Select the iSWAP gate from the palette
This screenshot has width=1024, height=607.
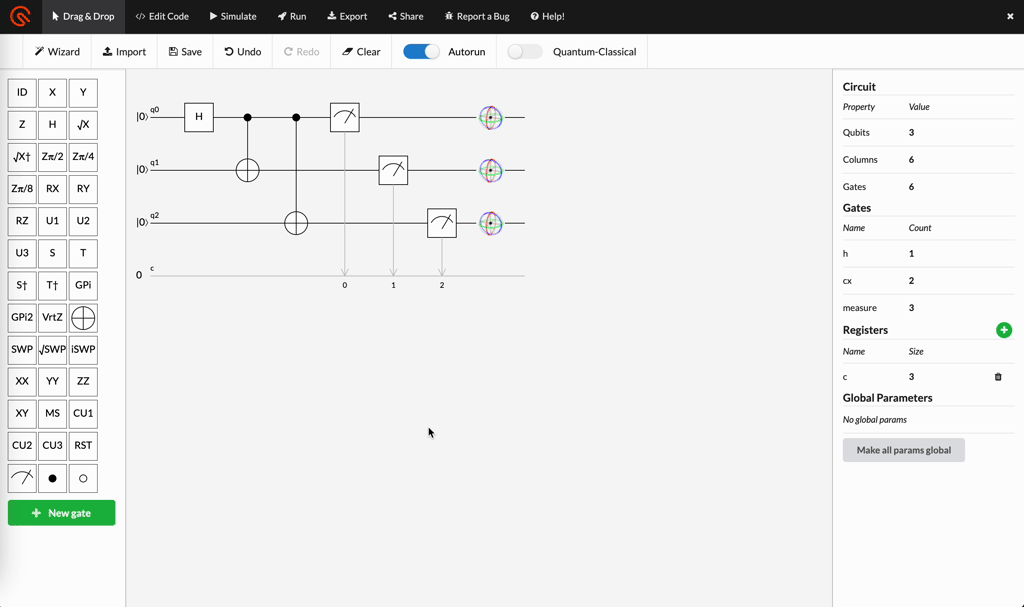pyautogui.click(x=82, y=349)
